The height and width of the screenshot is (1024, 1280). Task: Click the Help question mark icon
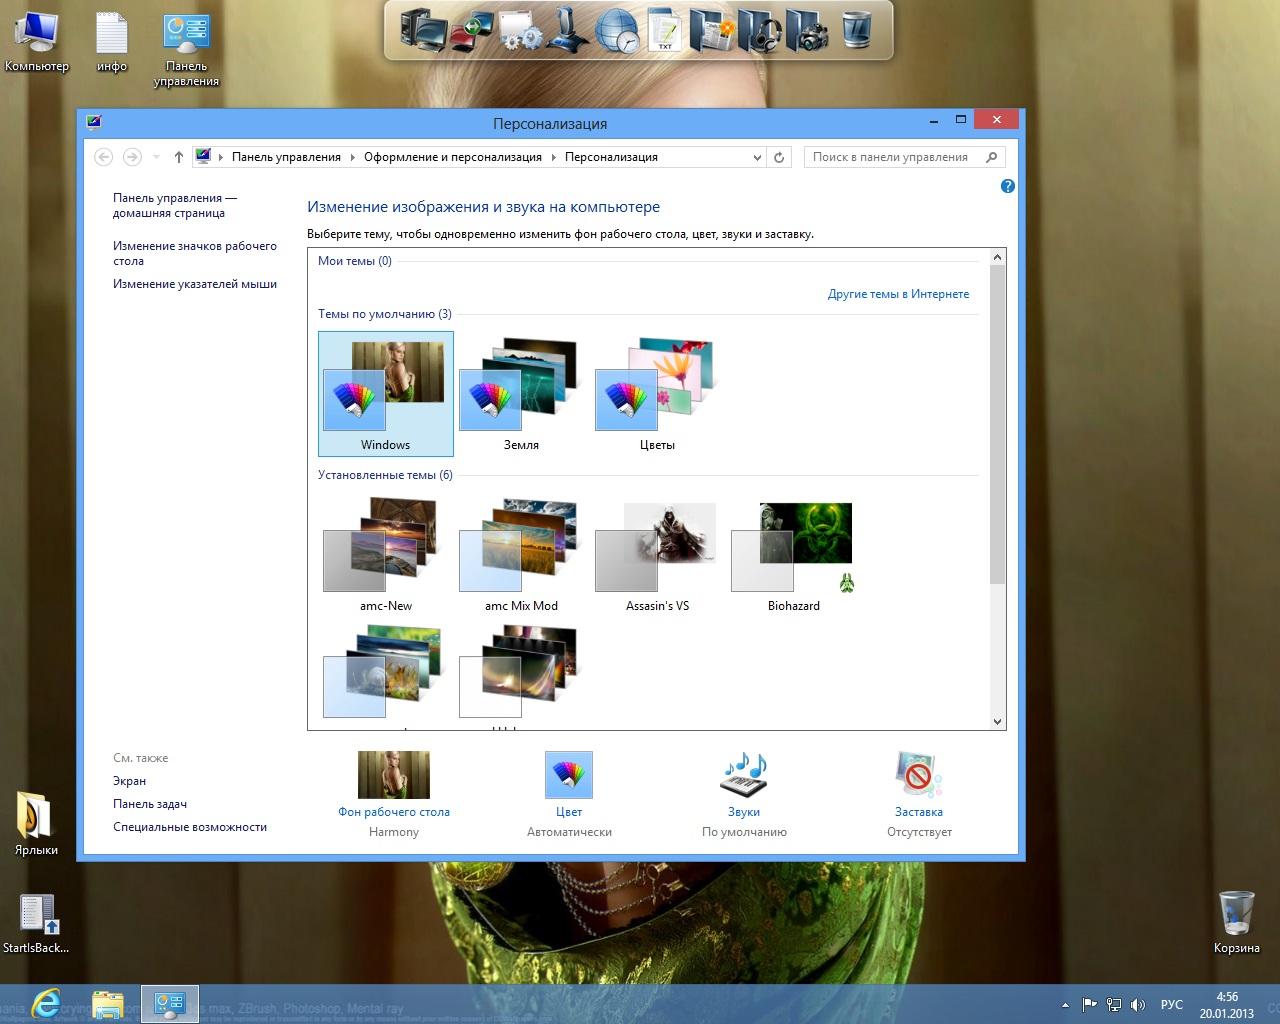pos(1007,186)
